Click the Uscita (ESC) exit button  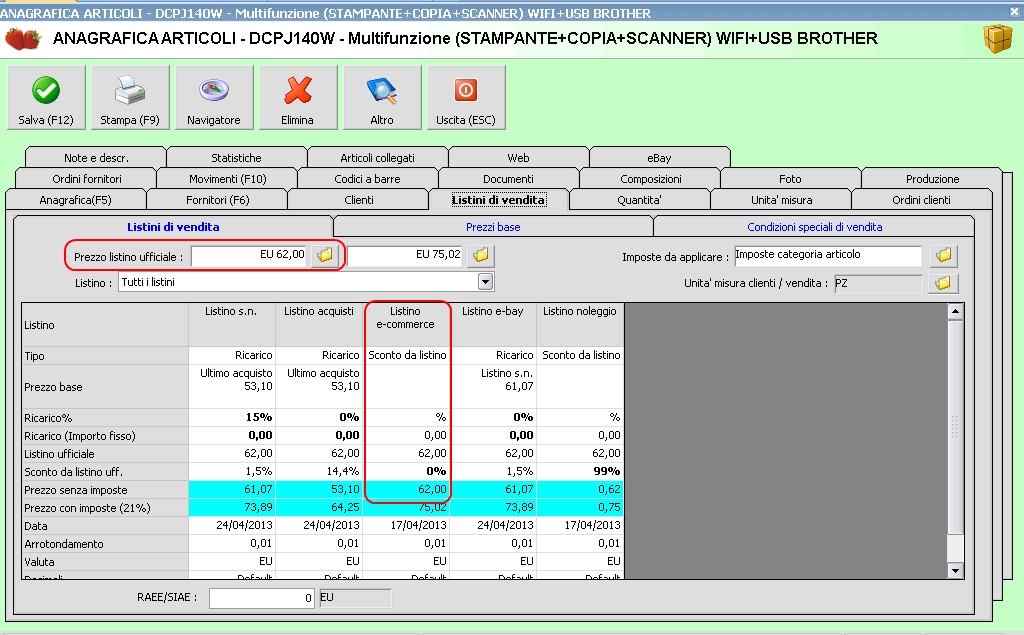(466, 97)
